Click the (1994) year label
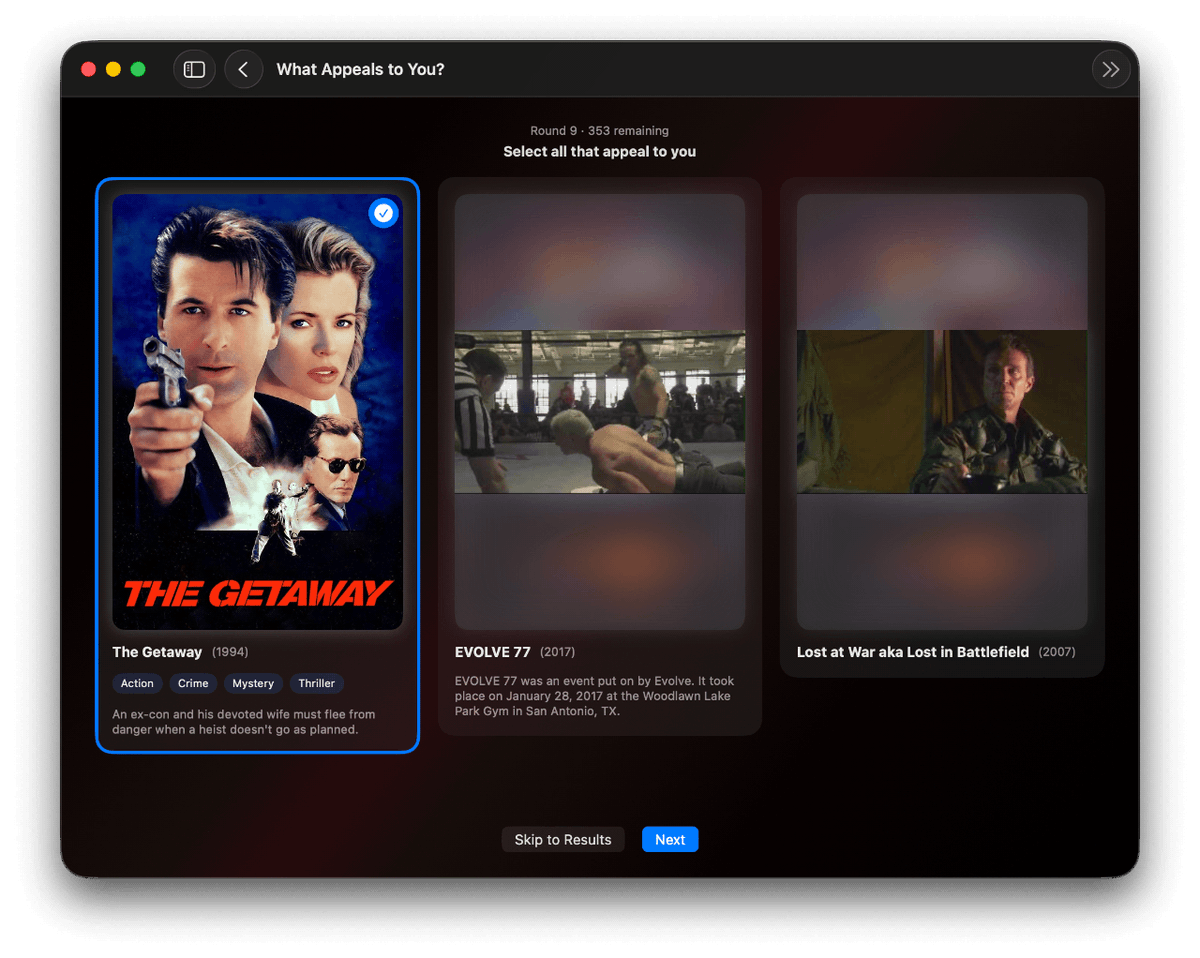 (230, 652)
